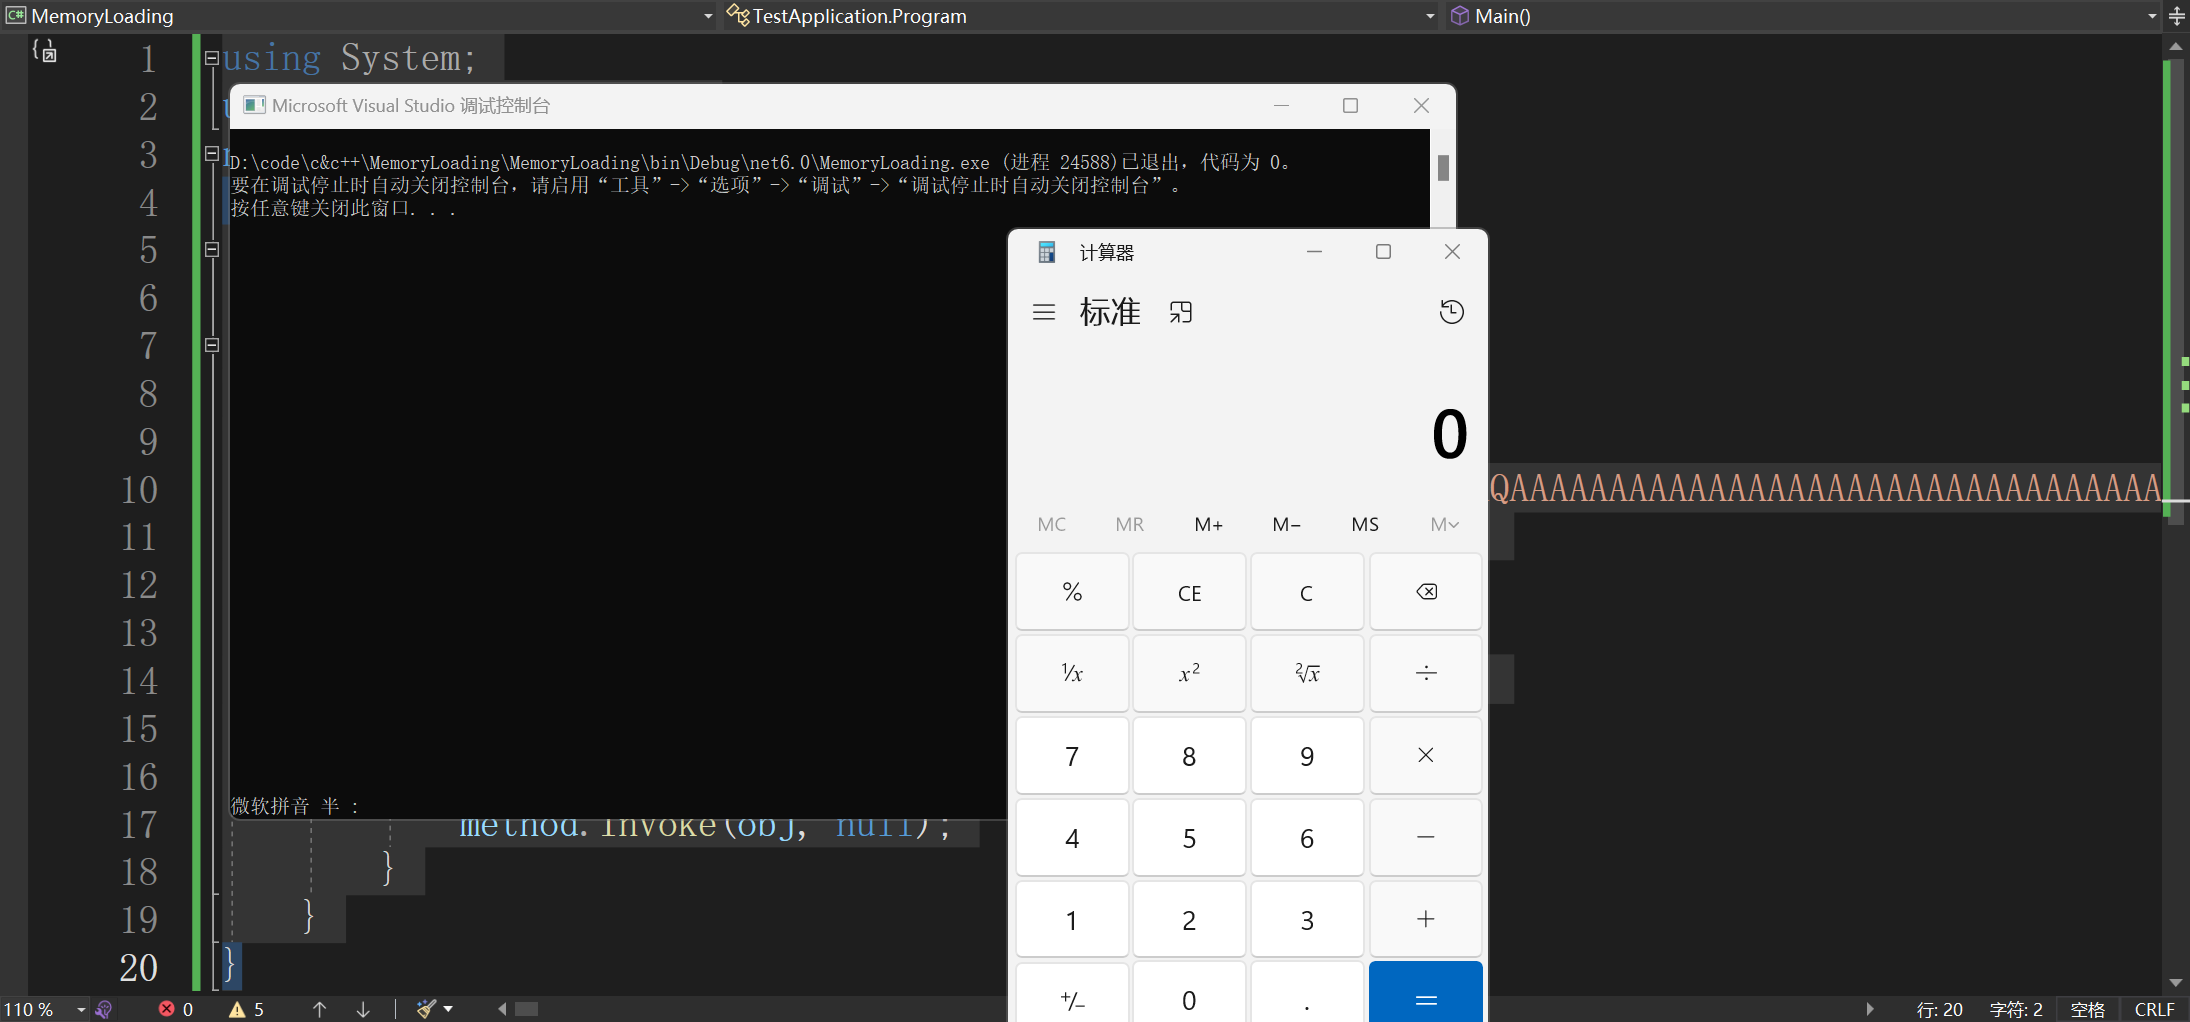
Task: Toggle calculator keep-on-top mode icon
Action: (x=1181, y=312)
